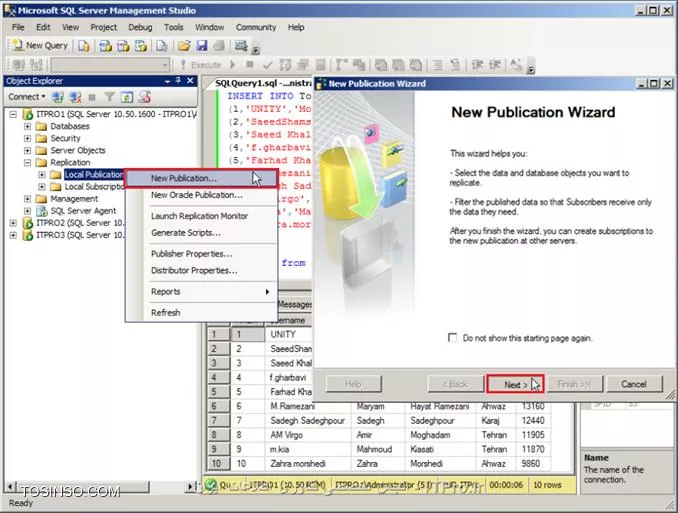The image size is (678, 513).
Task: Expand the Databases folder
Action: click(27, 126)
